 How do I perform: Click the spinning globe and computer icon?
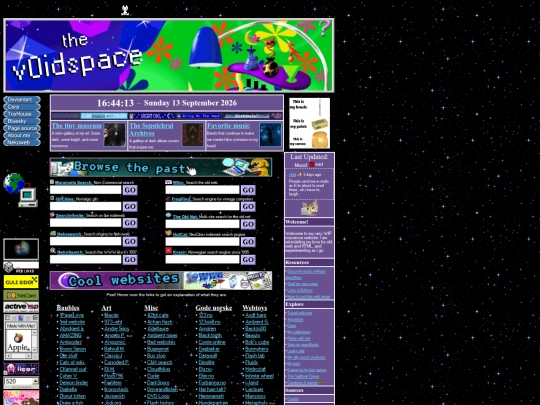pyautogui.click(x=21, y=190)
